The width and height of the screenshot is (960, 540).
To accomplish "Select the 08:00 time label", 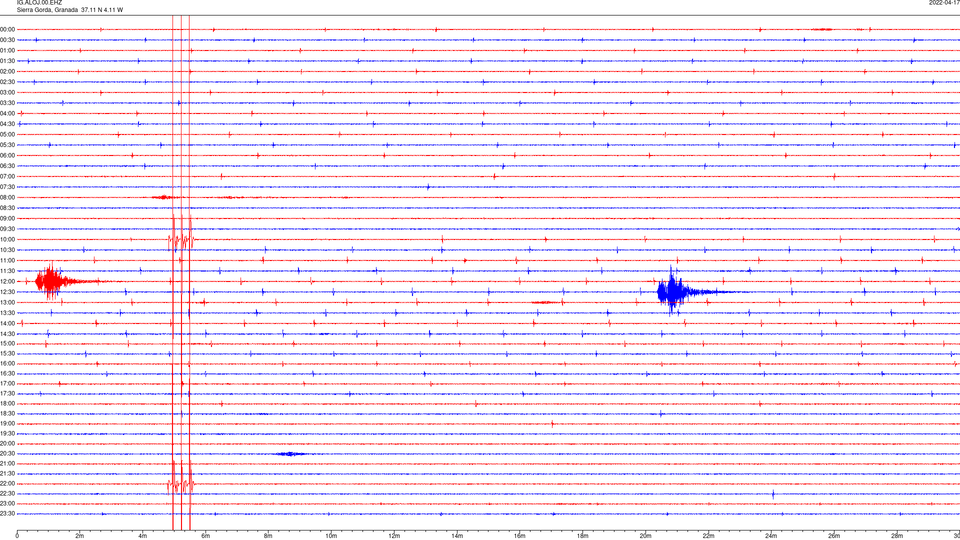I will coord(7,197).
